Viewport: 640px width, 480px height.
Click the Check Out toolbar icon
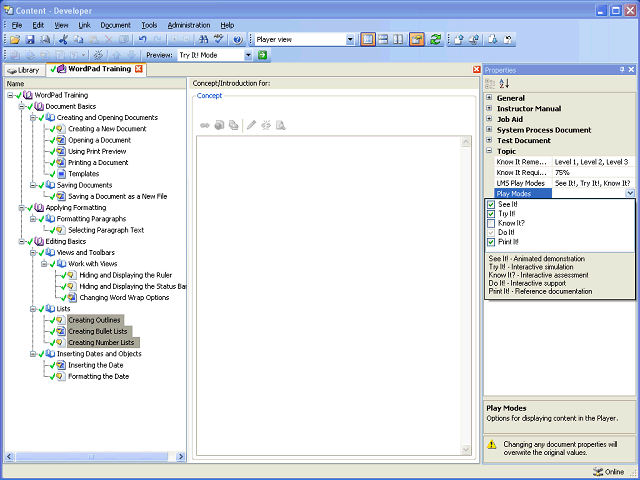(493, 40)
